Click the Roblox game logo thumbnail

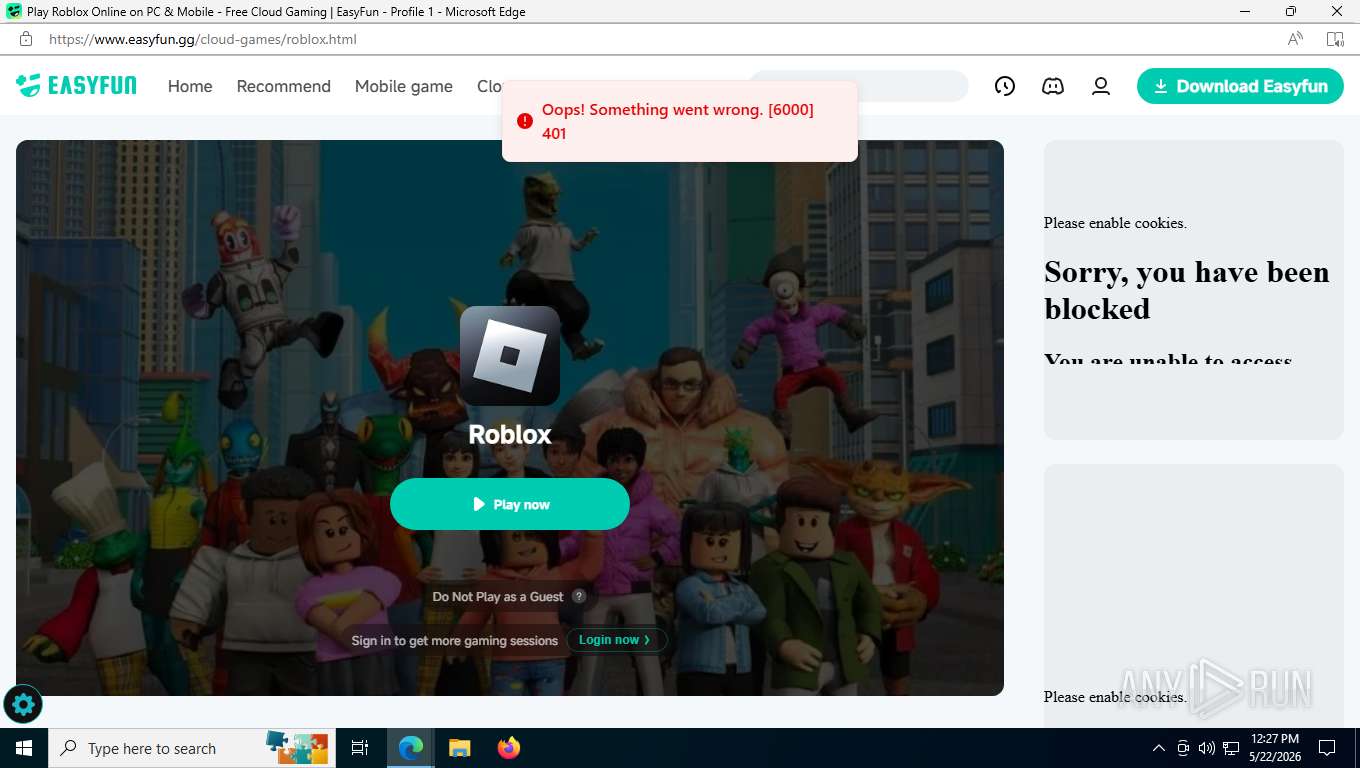(x=510, y=356)
